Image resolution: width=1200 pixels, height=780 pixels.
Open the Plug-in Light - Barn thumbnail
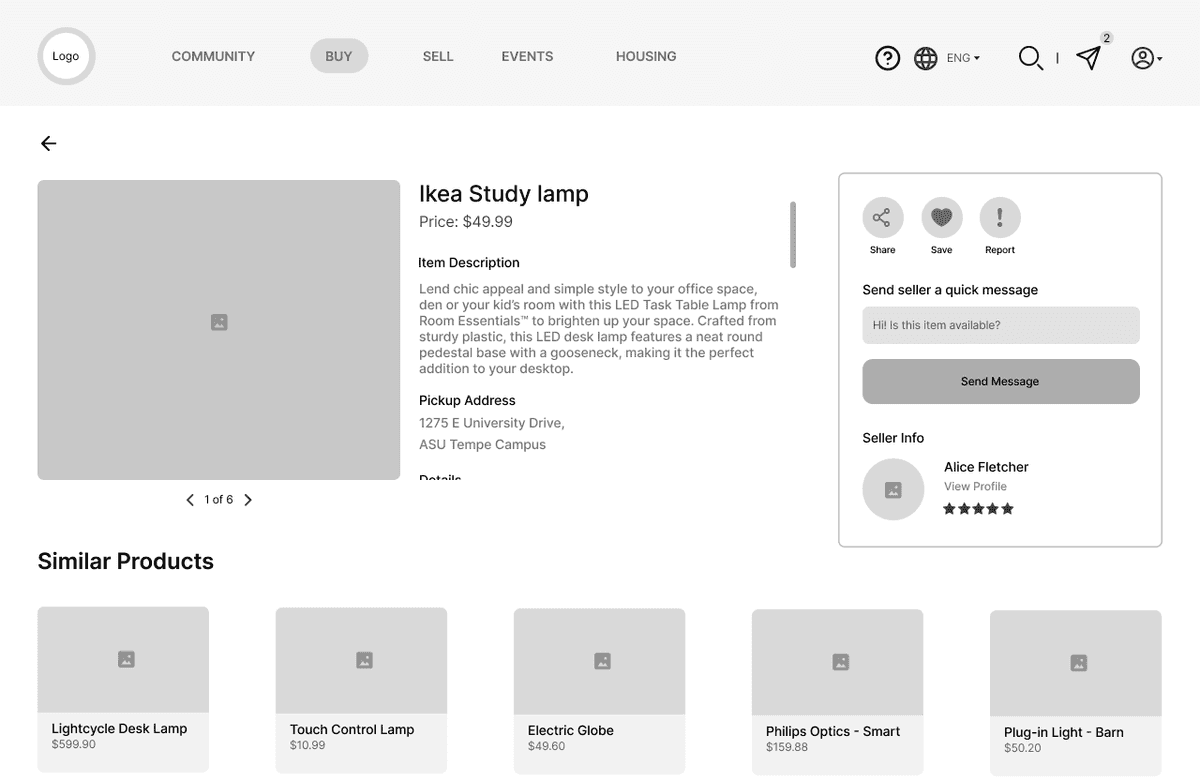1075,663
